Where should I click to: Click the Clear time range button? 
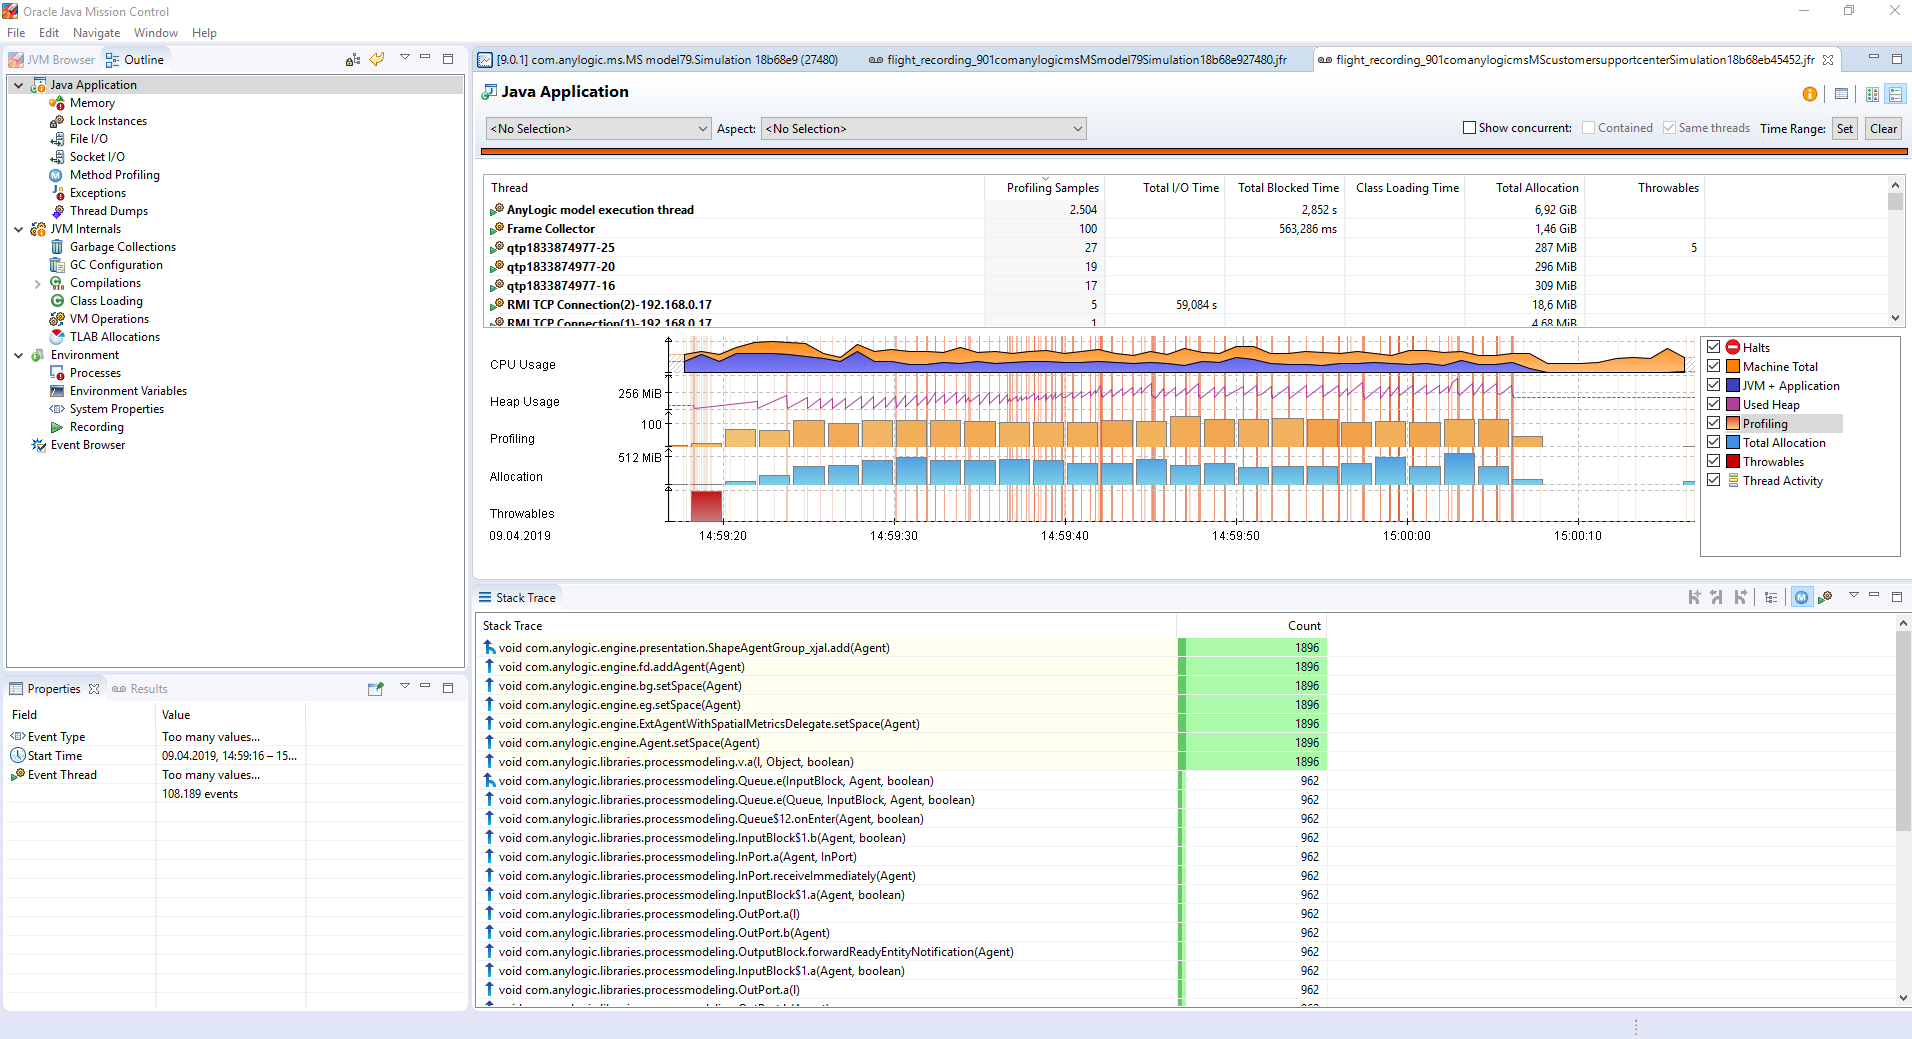click(1884, 128)
